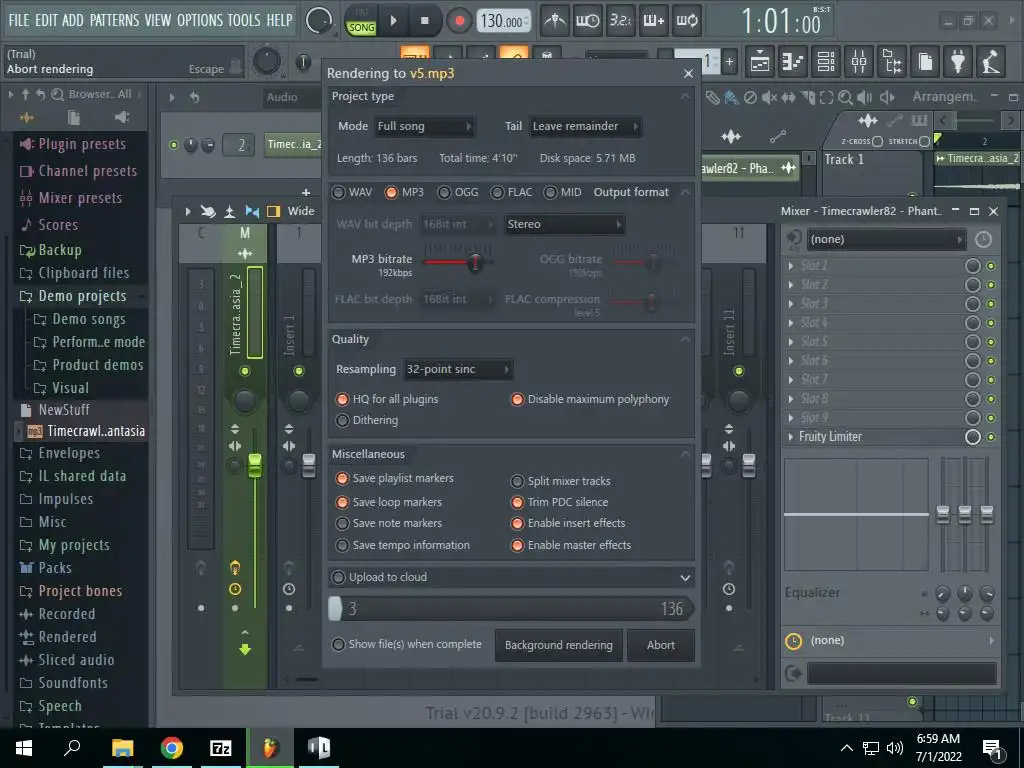
Task: Enable Show file(s) when complete
Action: pos(407,645)
